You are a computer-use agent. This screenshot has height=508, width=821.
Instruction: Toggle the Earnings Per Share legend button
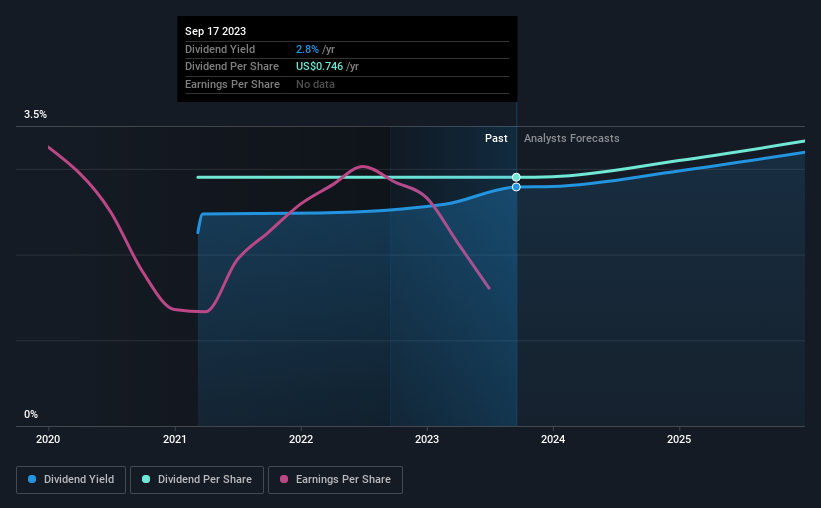click(335, 480)
